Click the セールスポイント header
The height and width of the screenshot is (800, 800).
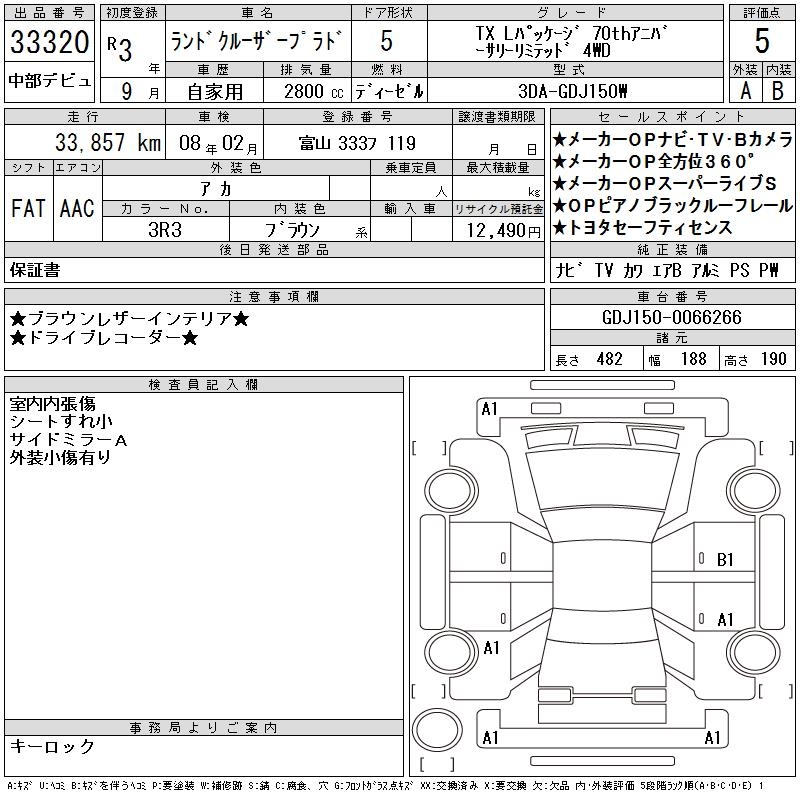[672, 117]
